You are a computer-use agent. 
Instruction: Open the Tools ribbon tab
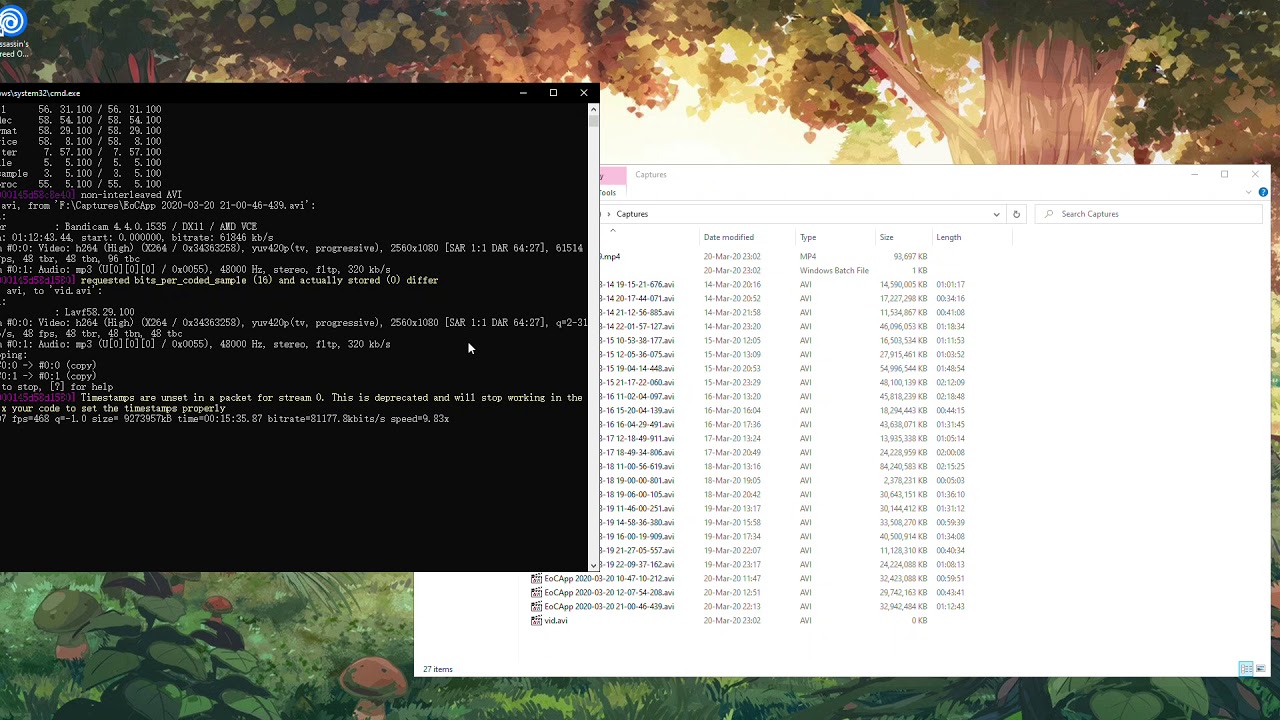[x=608, y=193]
